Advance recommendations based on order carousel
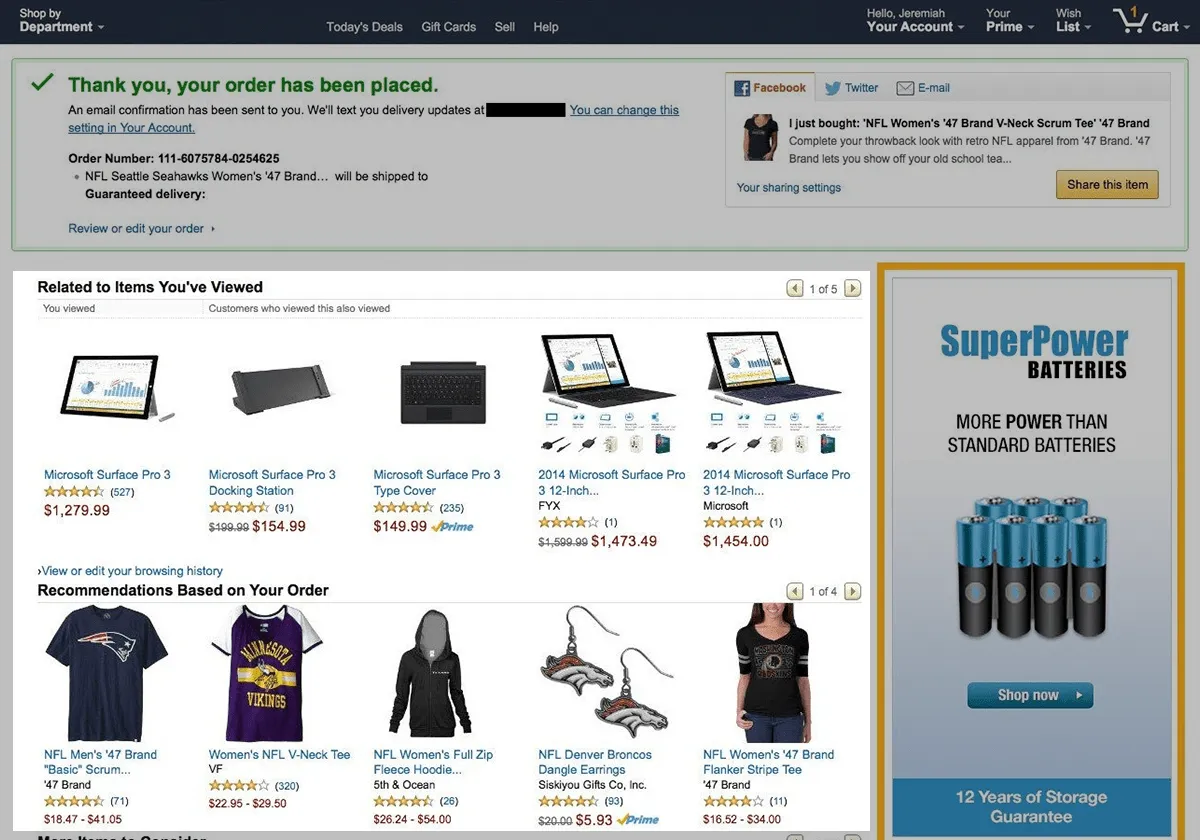The height and width of the screenshot is (840, 1200). 852,592
